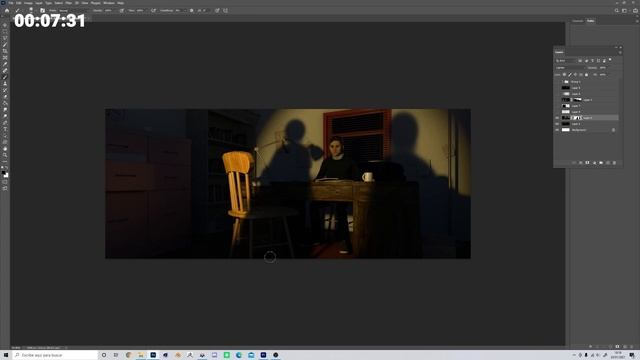Open Windows Start button

click(6, 355)
